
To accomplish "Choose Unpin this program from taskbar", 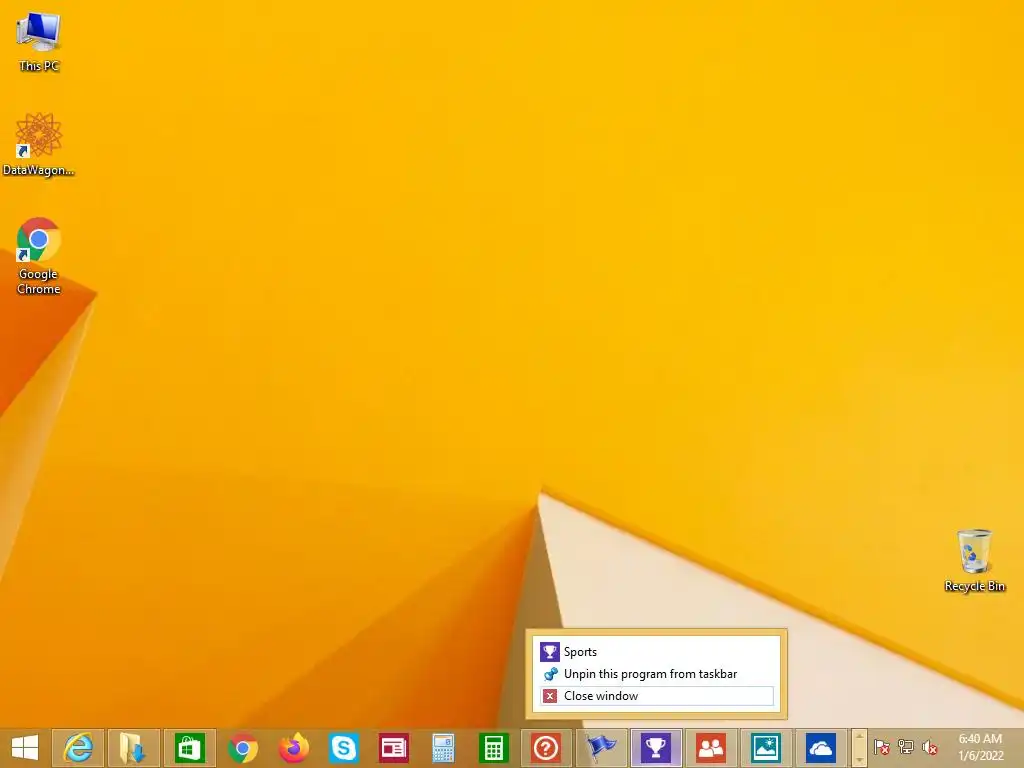I will coord(656,674).
